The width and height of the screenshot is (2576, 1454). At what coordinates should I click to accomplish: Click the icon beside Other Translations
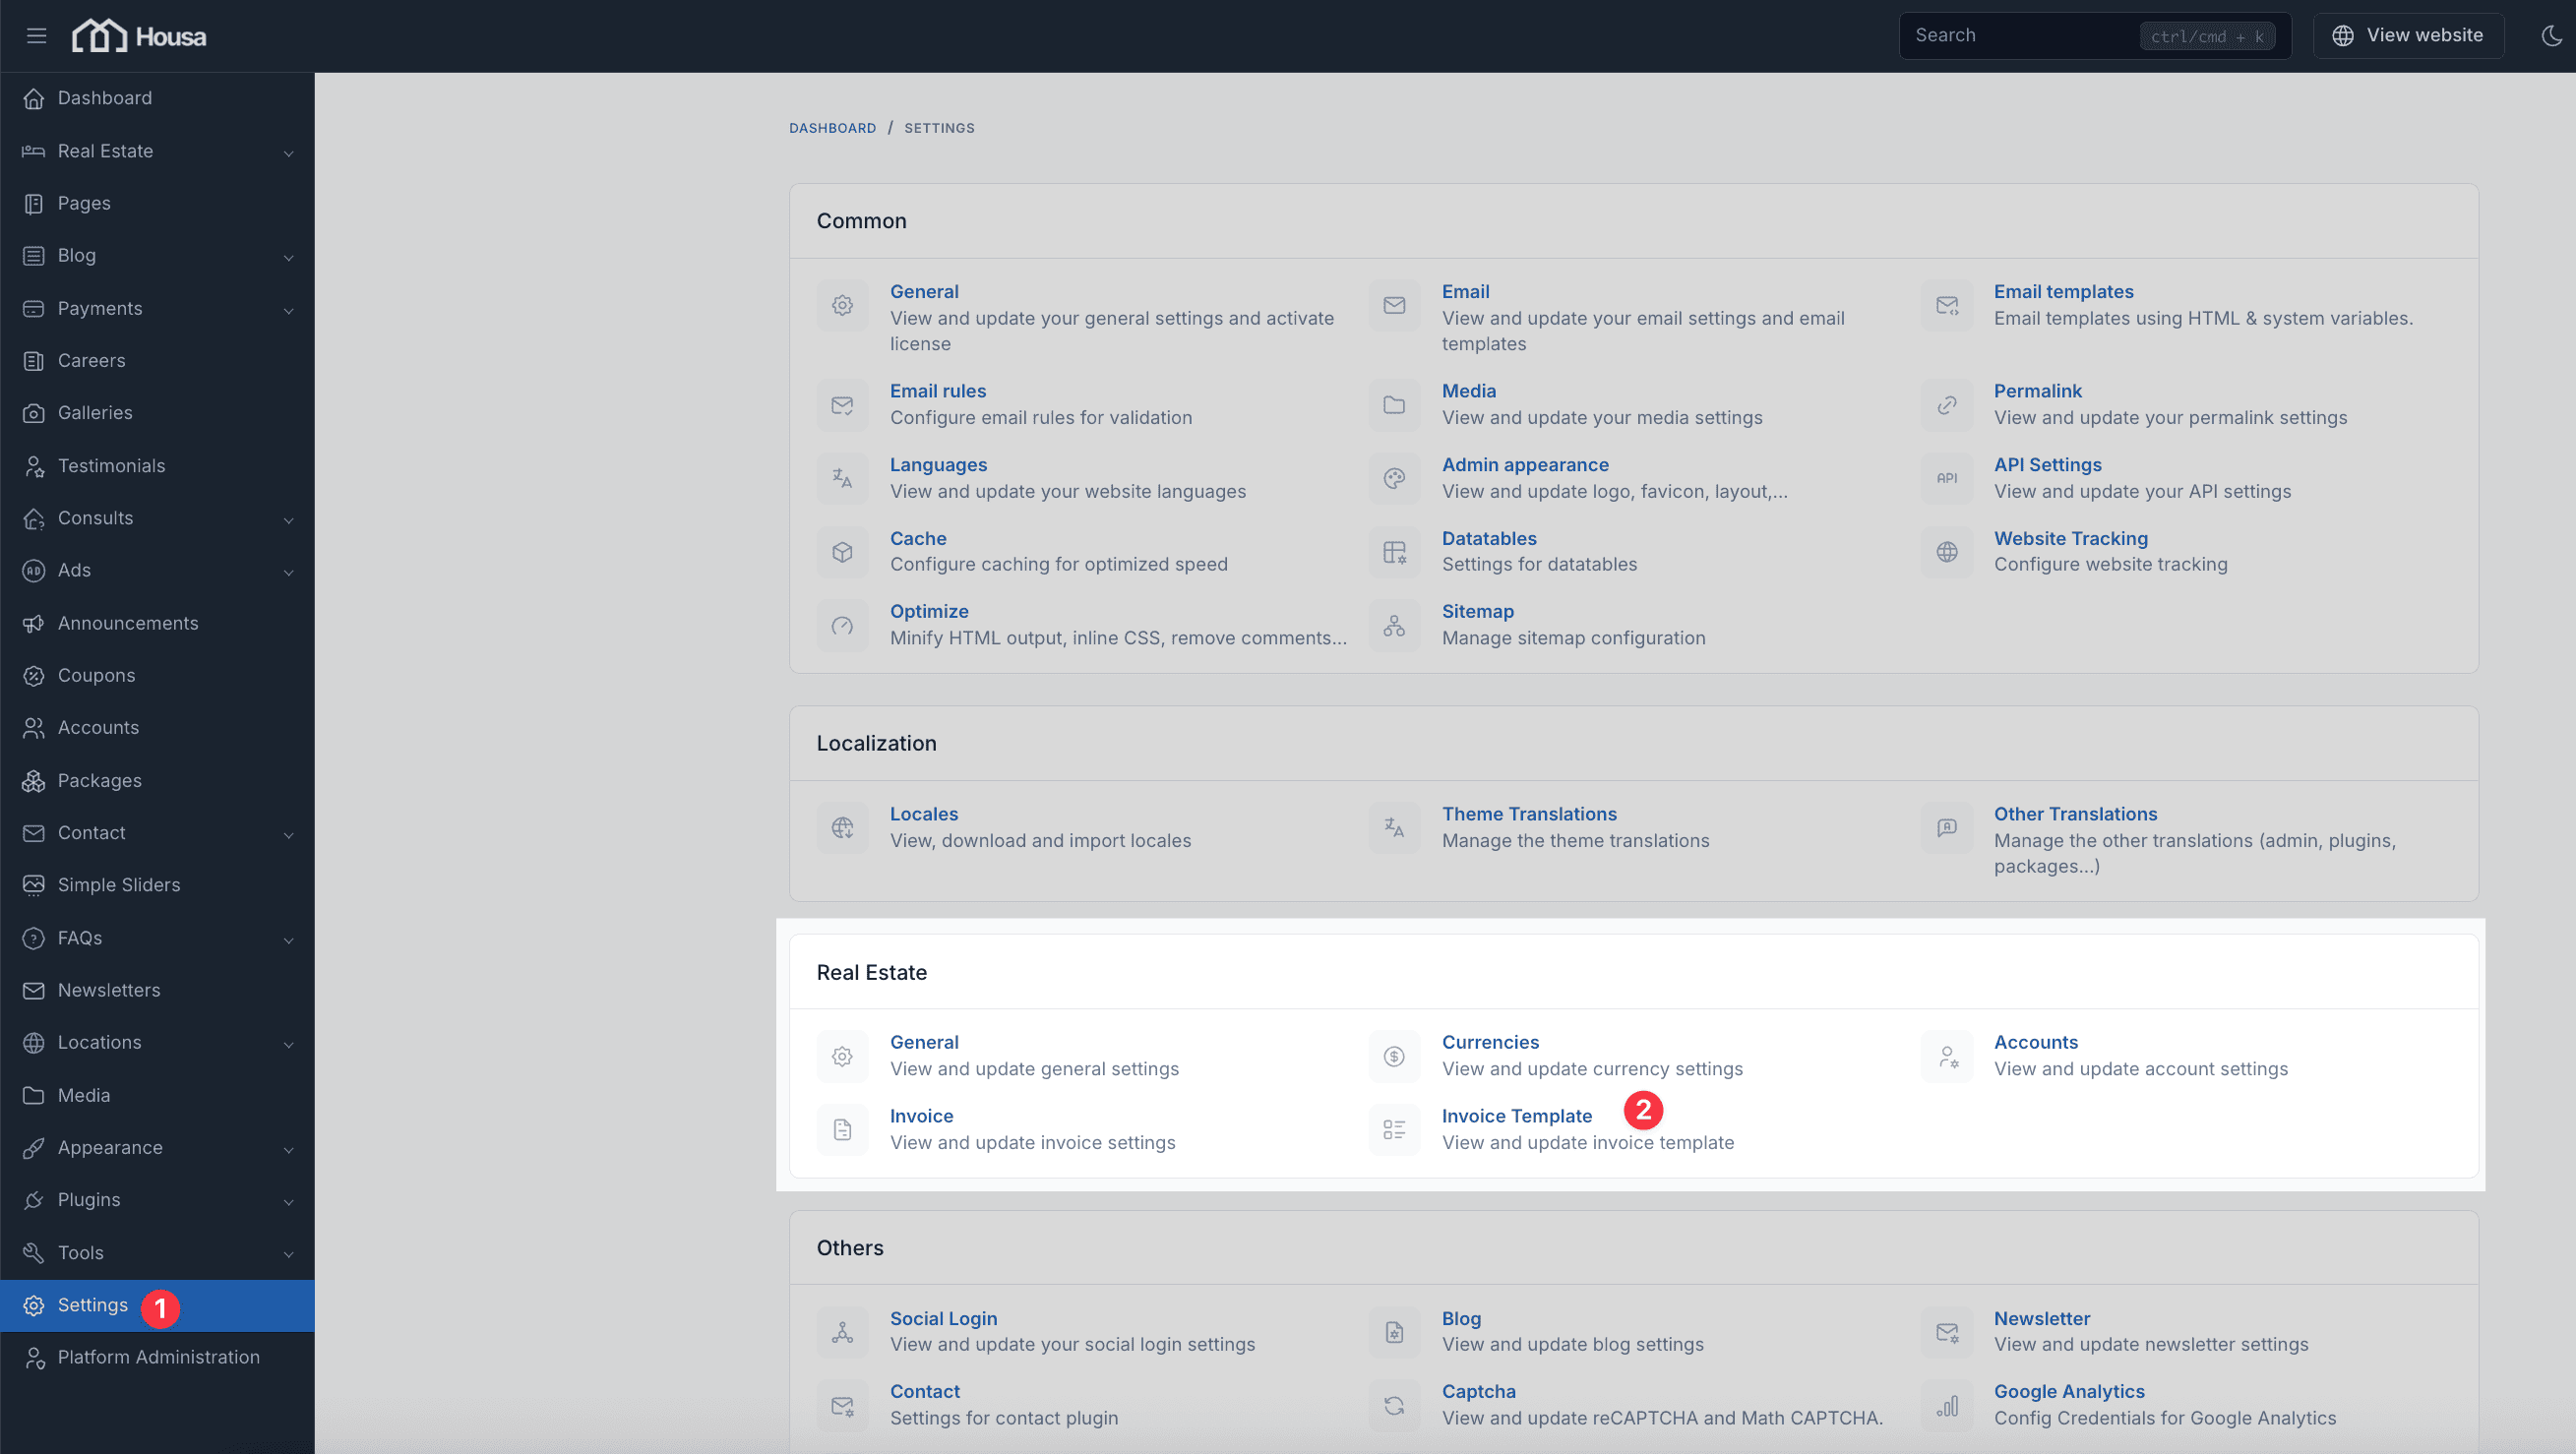tap(1946, 828)
